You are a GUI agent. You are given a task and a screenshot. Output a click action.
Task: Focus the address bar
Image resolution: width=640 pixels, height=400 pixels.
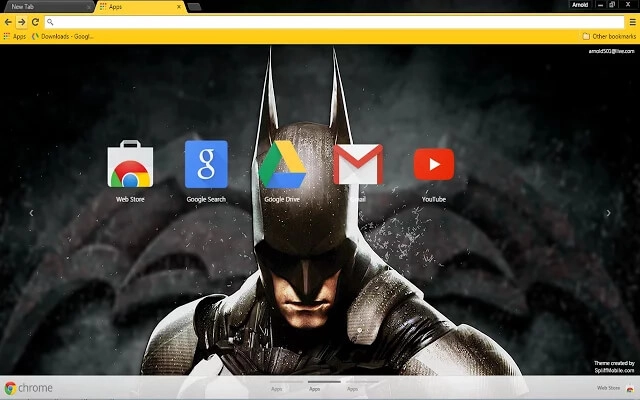tap(334, 22)
